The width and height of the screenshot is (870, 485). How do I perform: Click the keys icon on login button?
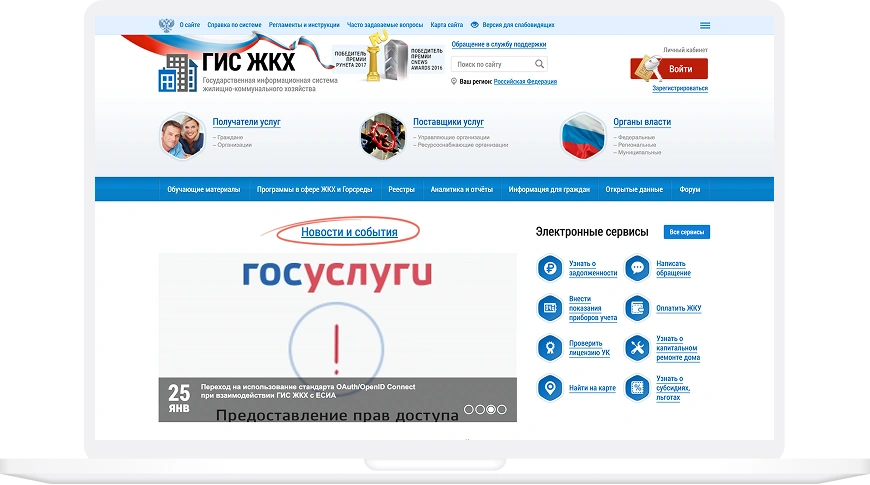(x=647, y=68)
